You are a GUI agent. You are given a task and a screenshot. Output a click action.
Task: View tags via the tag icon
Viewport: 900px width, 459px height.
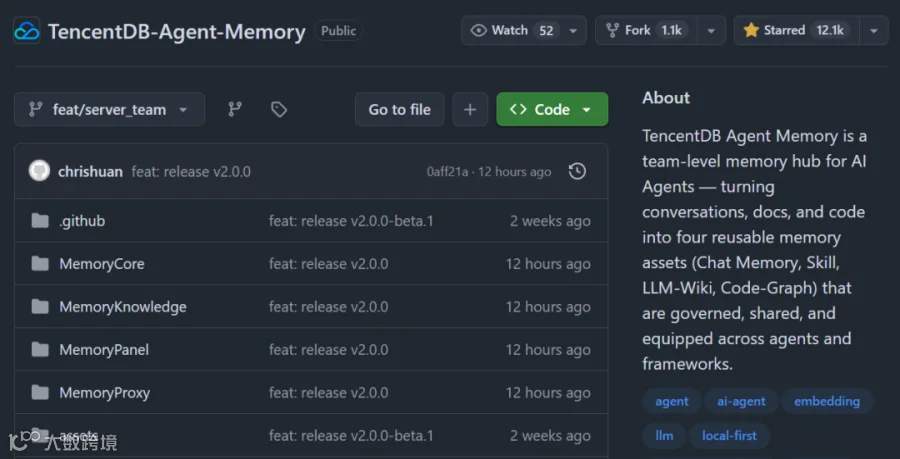[279, 109]
